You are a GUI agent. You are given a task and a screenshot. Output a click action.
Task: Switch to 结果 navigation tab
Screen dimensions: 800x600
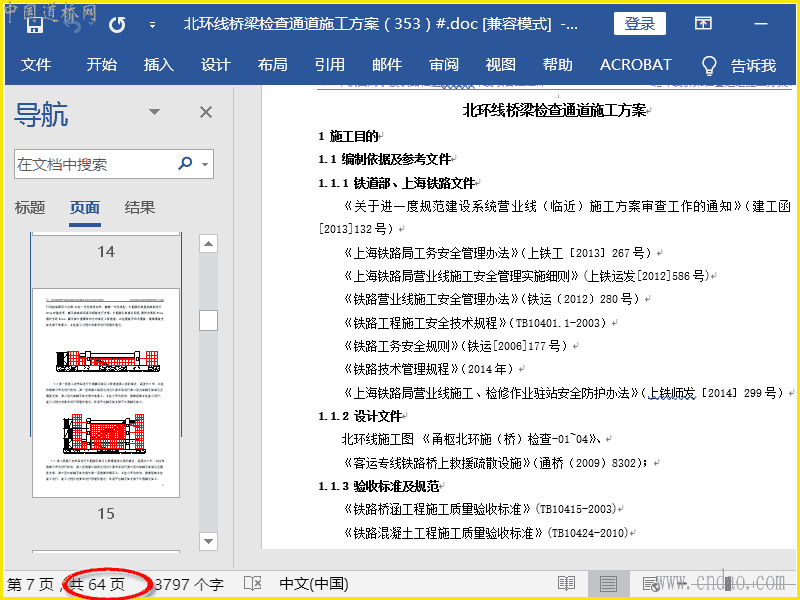click(x=140, y=208)
